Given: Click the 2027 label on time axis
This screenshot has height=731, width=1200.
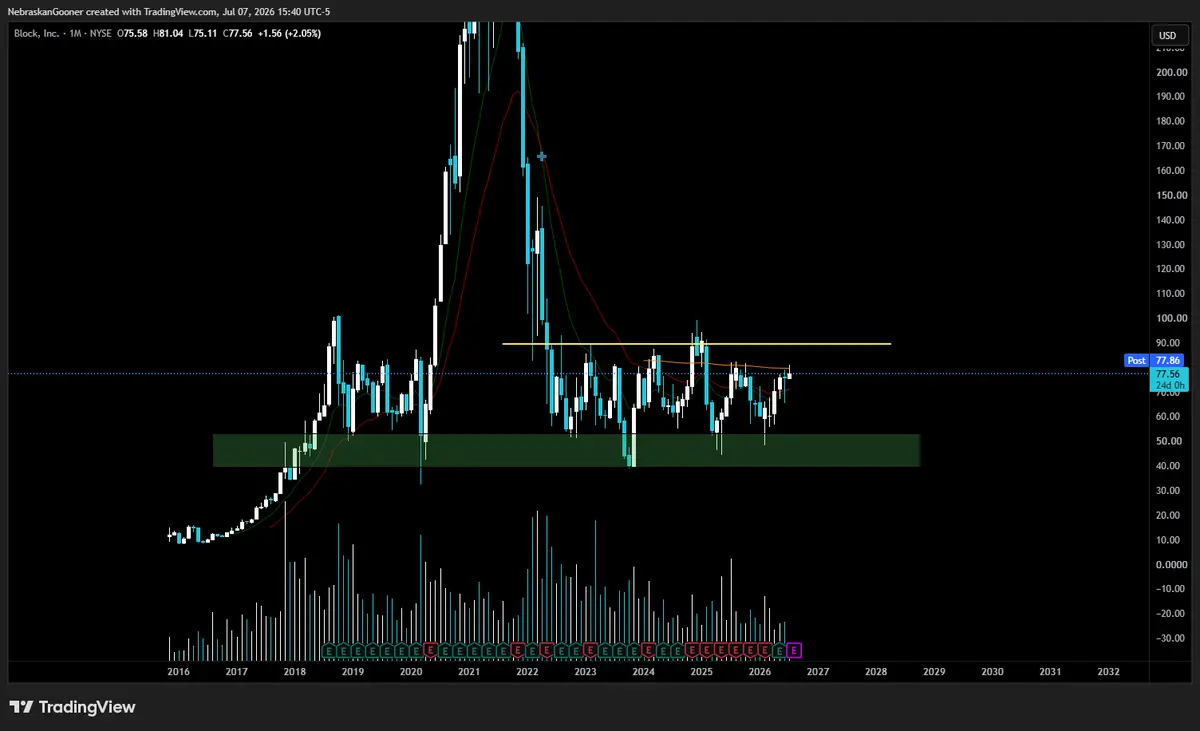Looking at the screenshot, I should [x=817, y=672].
